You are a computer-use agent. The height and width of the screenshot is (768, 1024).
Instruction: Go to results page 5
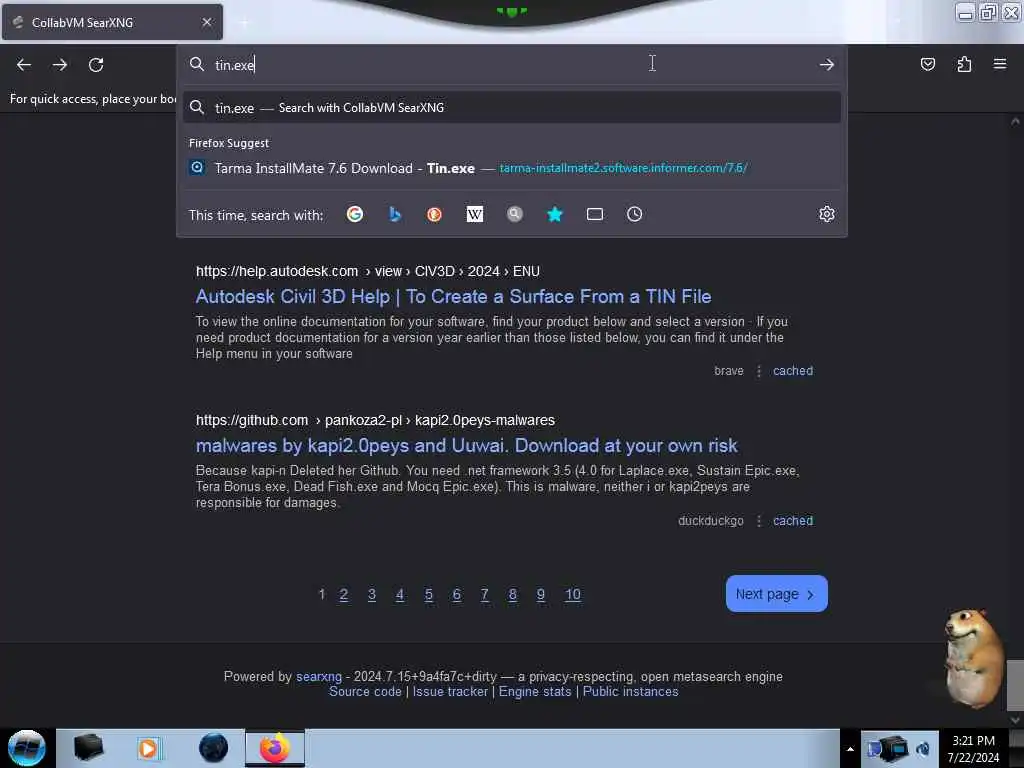pyautogui.click(x=428, y=594)
